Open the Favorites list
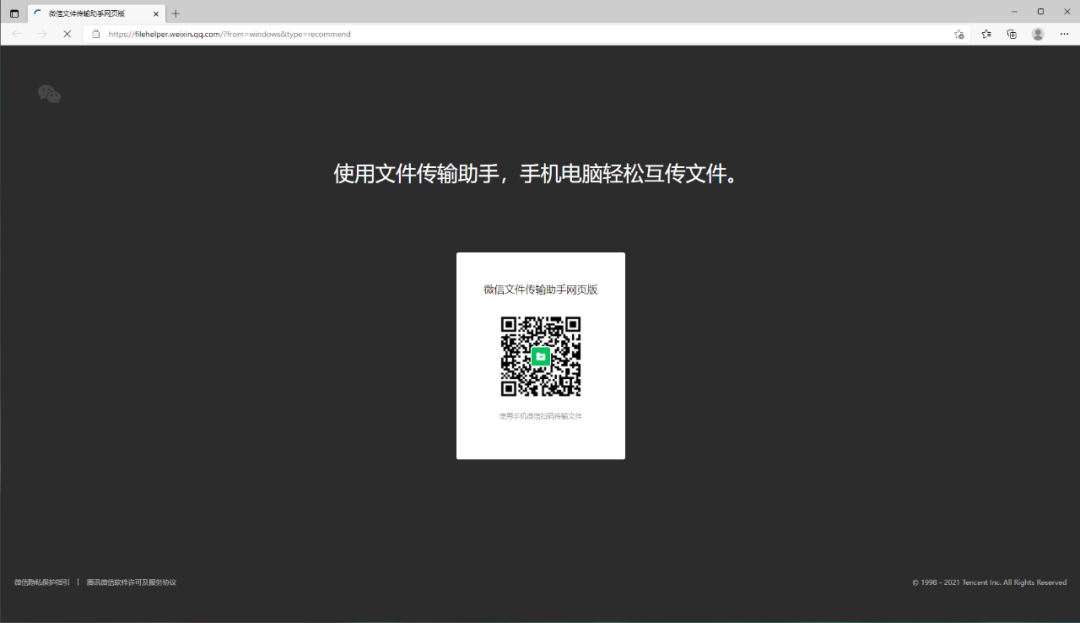Image resolution: width=1080 pixels, height=623 pixels. (986, 34)
